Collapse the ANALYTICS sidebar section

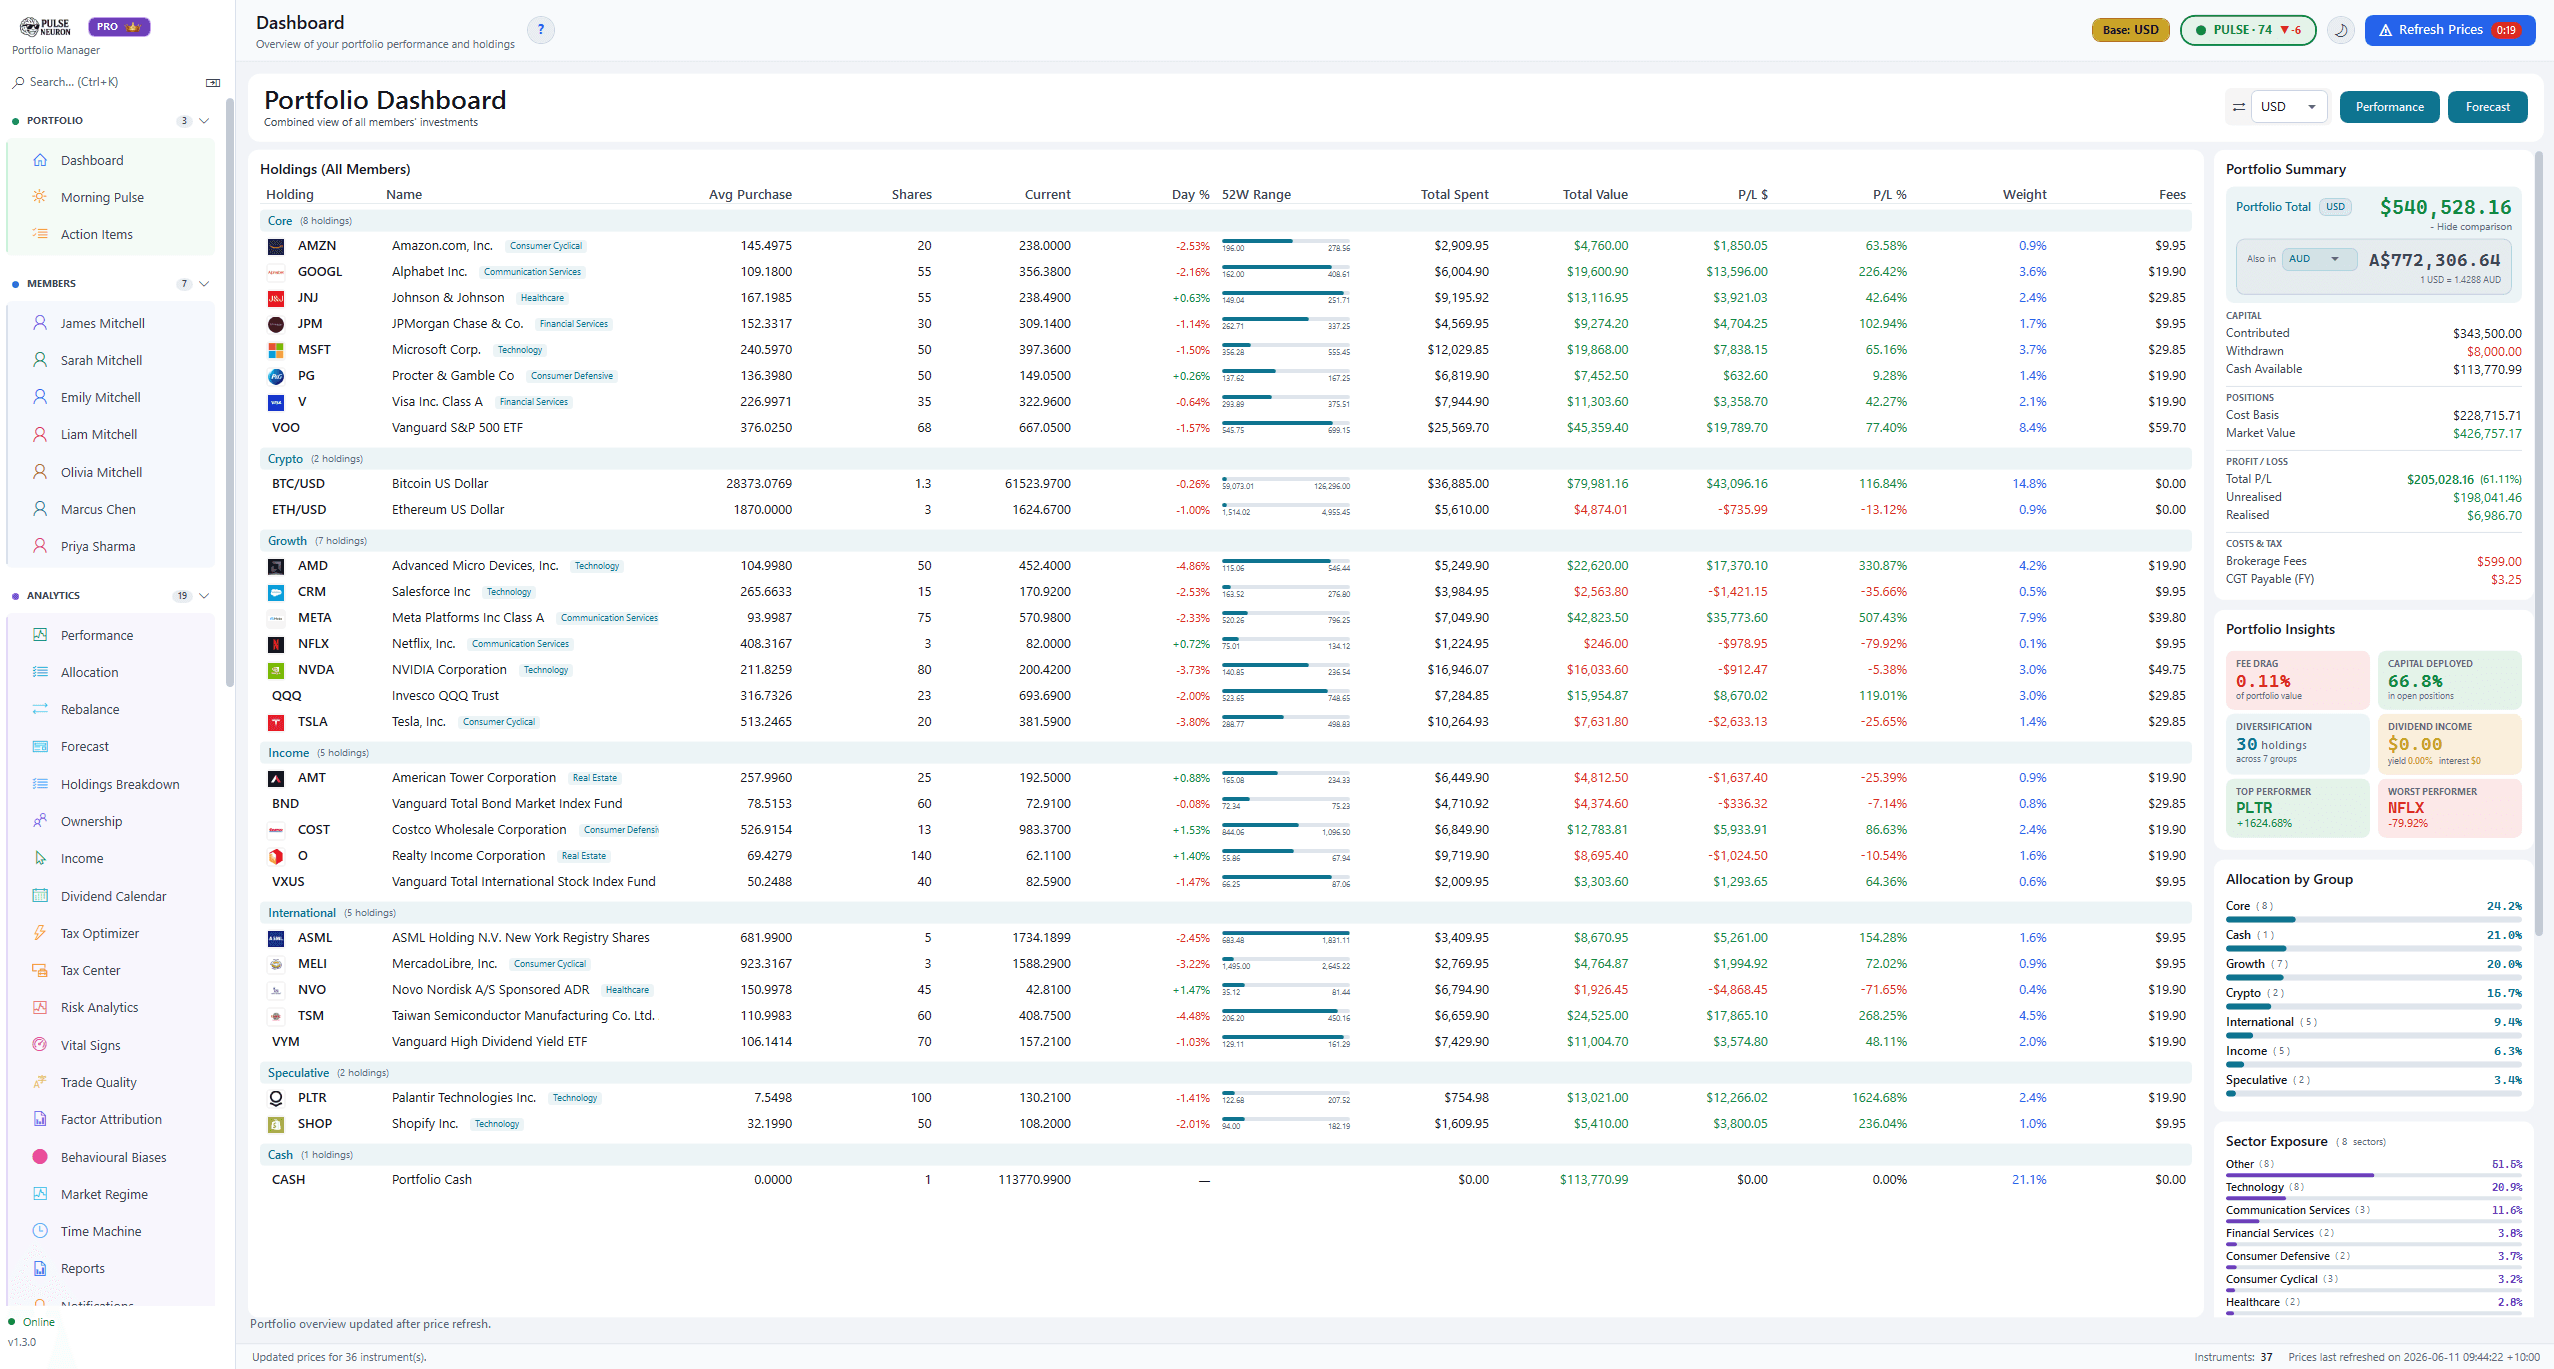204,596
